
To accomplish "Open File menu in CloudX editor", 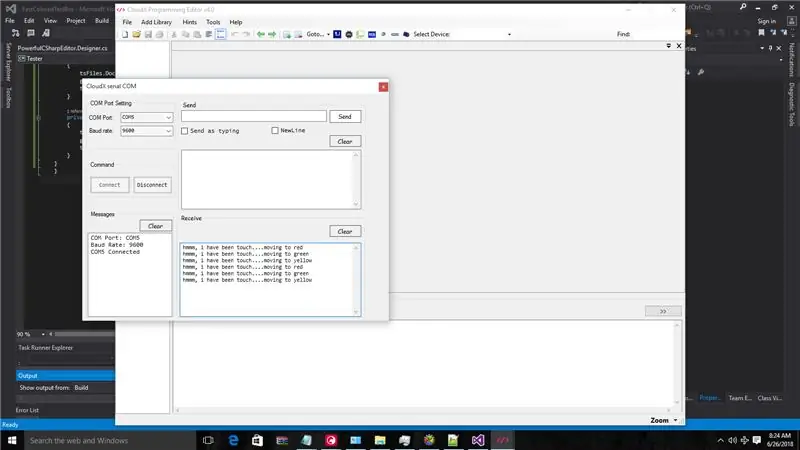I will pos(127,22).
